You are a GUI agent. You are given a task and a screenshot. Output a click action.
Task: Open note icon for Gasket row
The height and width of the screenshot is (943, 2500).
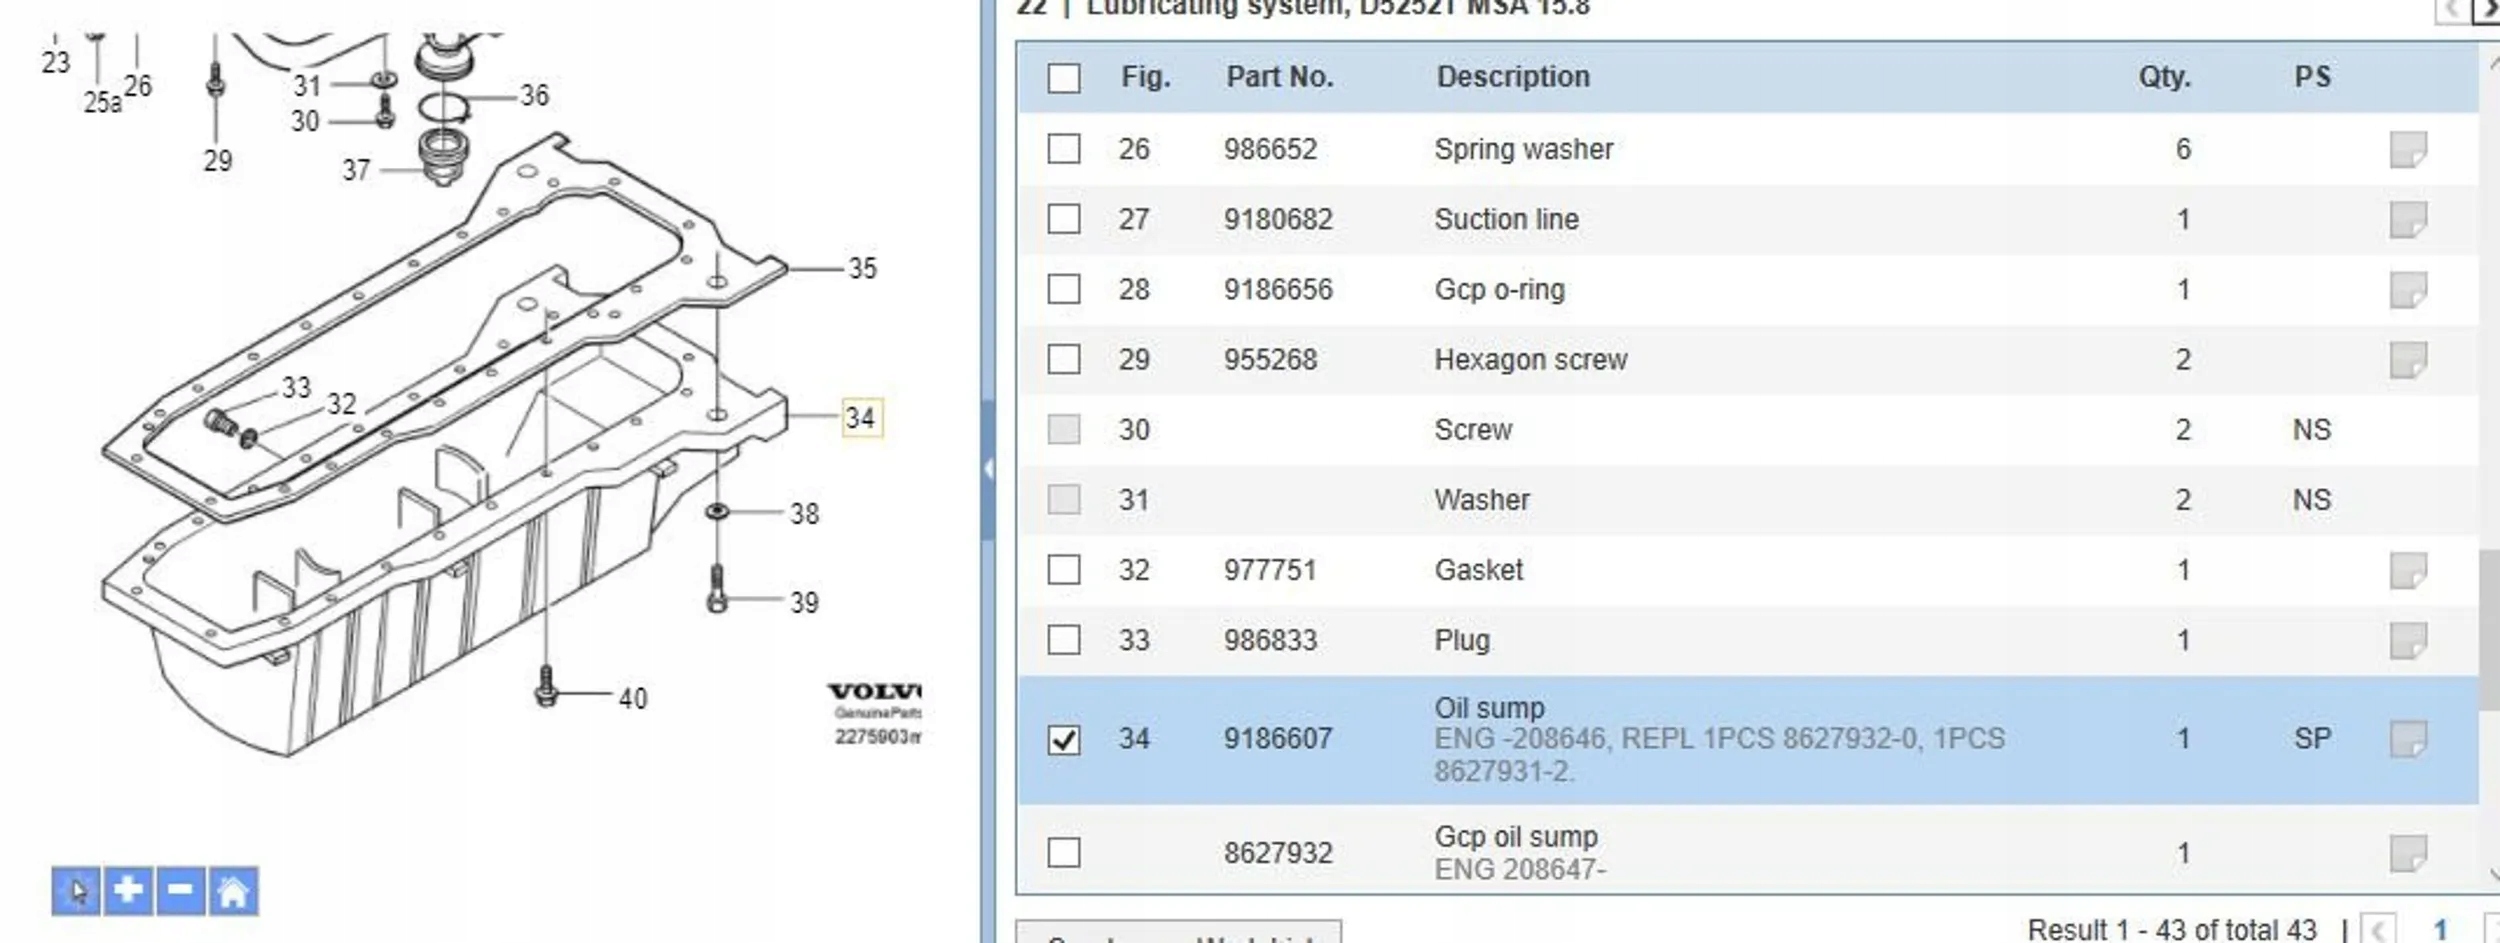tap(2408, 570)
